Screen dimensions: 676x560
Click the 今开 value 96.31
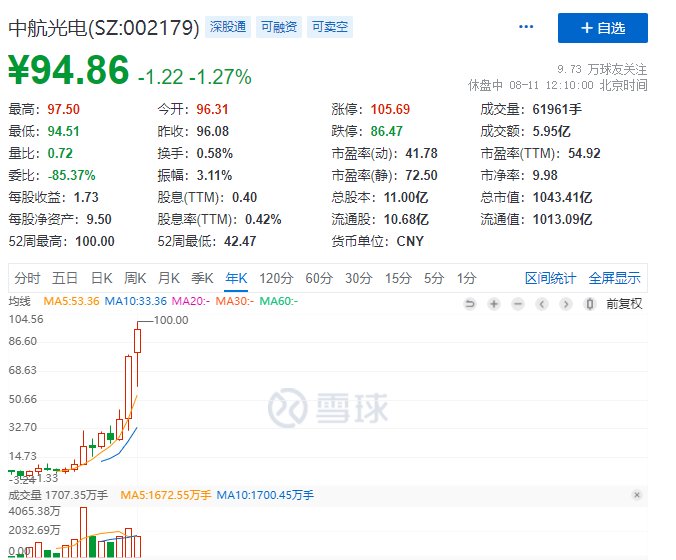click(x=212, y=109)
